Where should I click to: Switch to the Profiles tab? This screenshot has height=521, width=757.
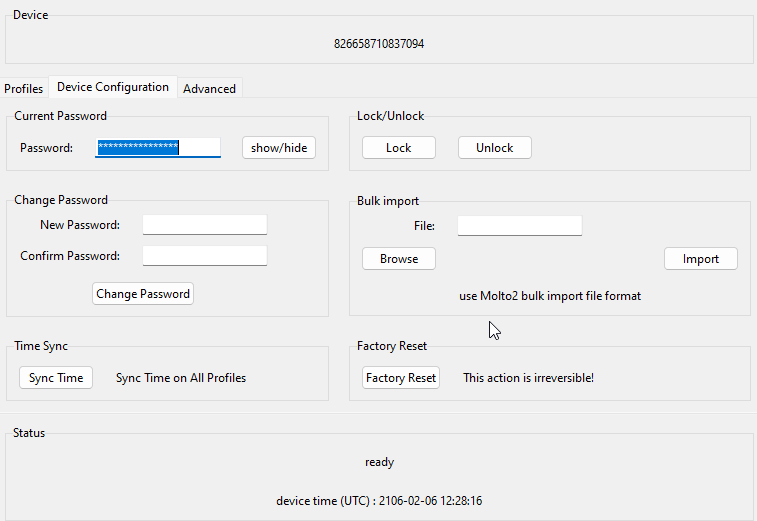click(x=24, y=89)
